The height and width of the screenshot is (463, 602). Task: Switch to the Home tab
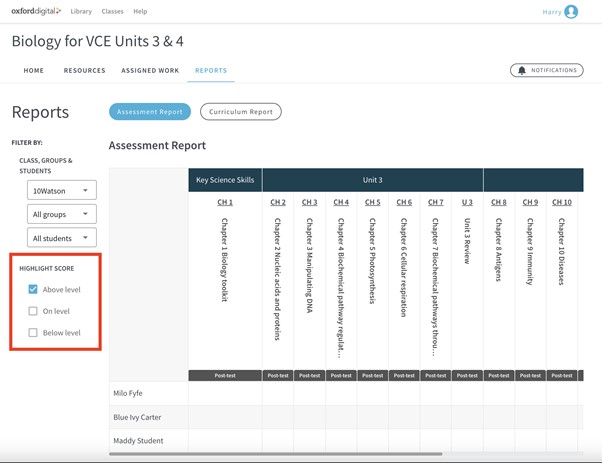34,71
